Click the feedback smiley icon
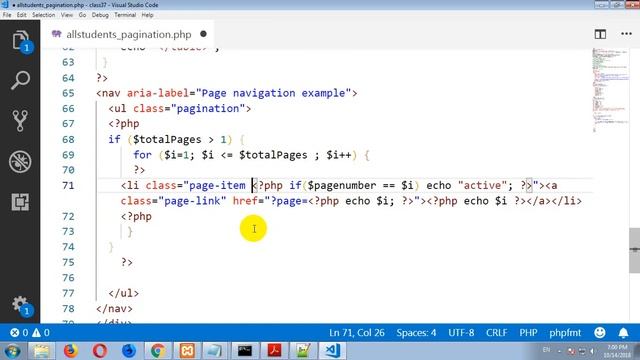640x360 pixels. [600, 333]
